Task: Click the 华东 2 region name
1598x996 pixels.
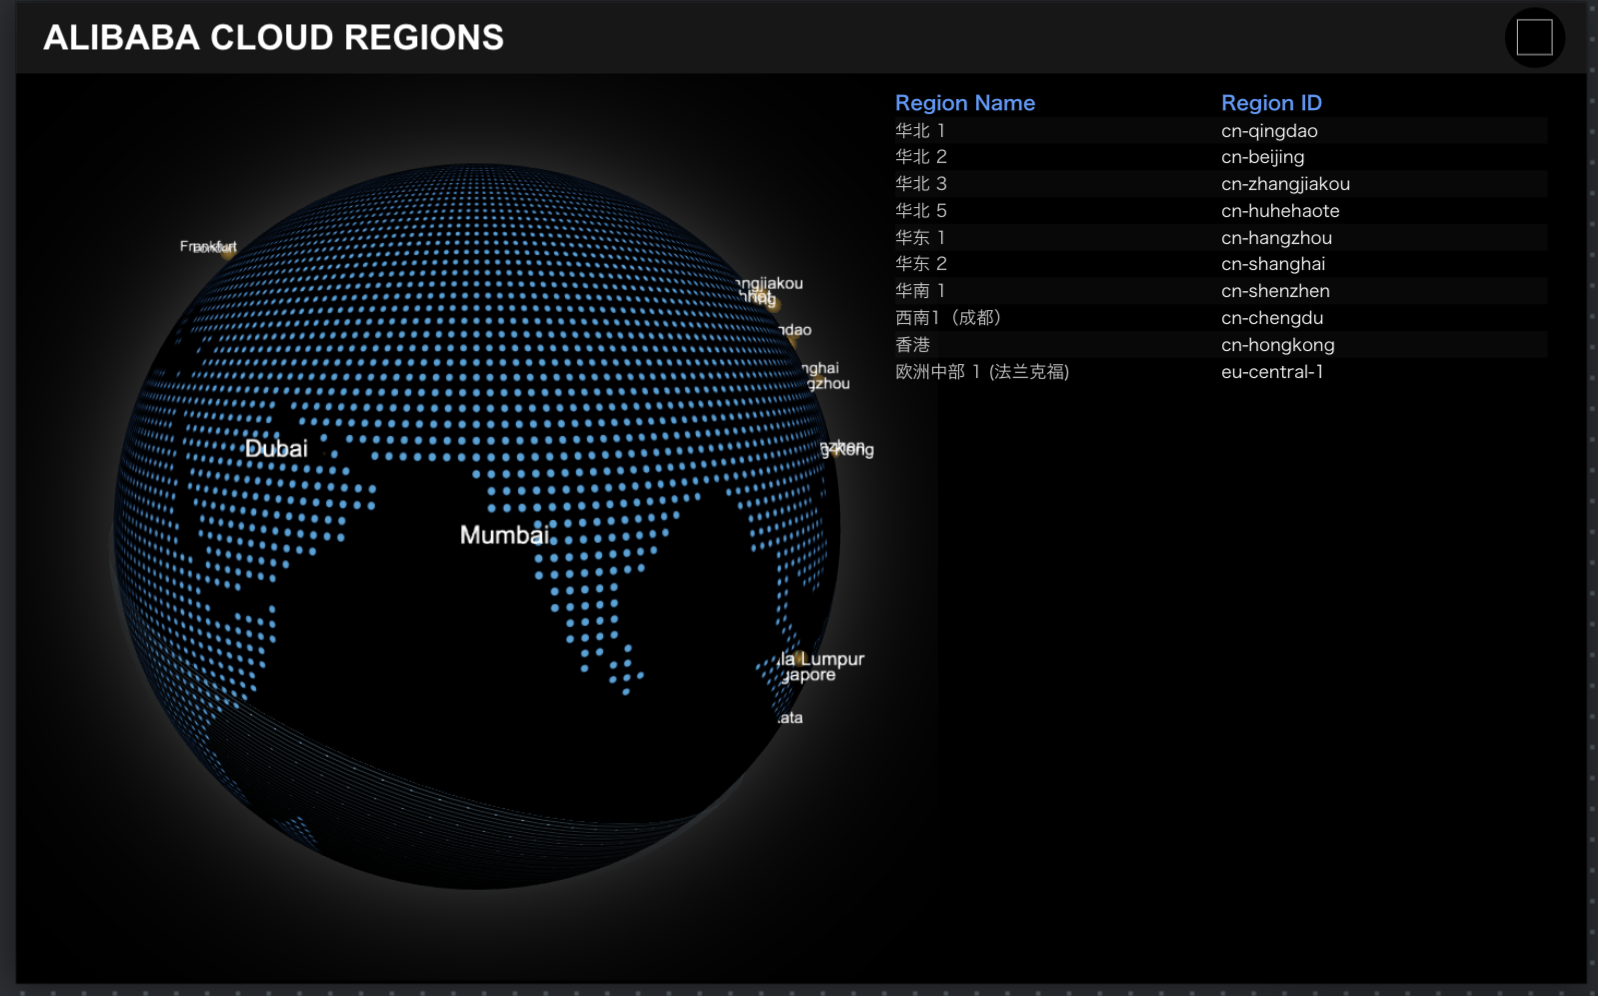Action: click(x=921, y=264)
